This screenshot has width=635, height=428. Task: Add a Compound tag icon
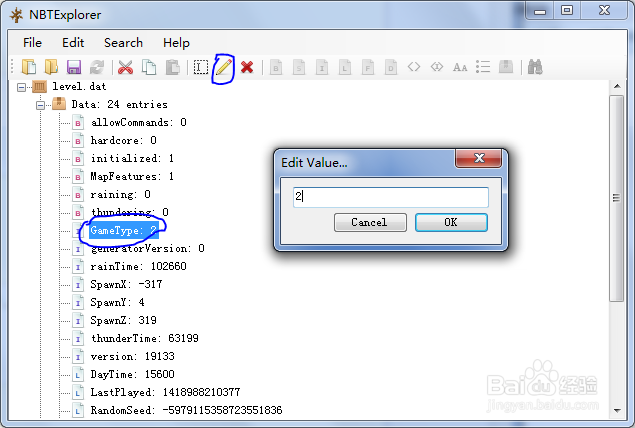tap(506, 67)
